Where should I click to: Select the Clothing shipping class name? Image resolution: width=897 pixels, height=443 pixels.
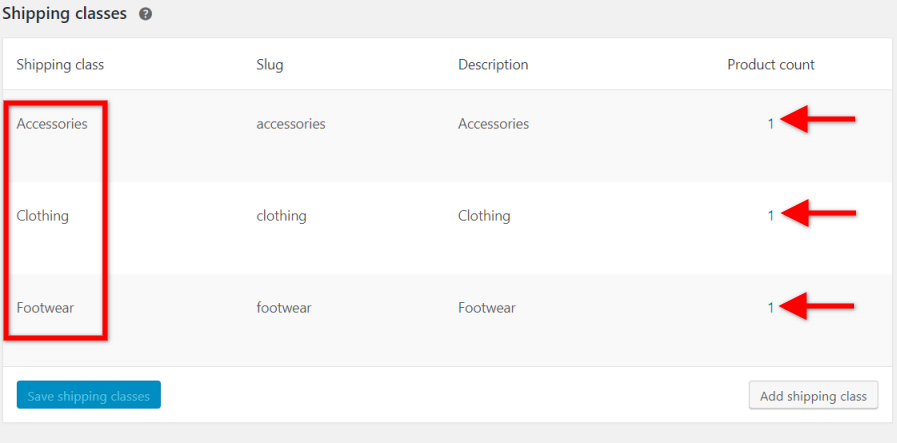click(42, 216)
